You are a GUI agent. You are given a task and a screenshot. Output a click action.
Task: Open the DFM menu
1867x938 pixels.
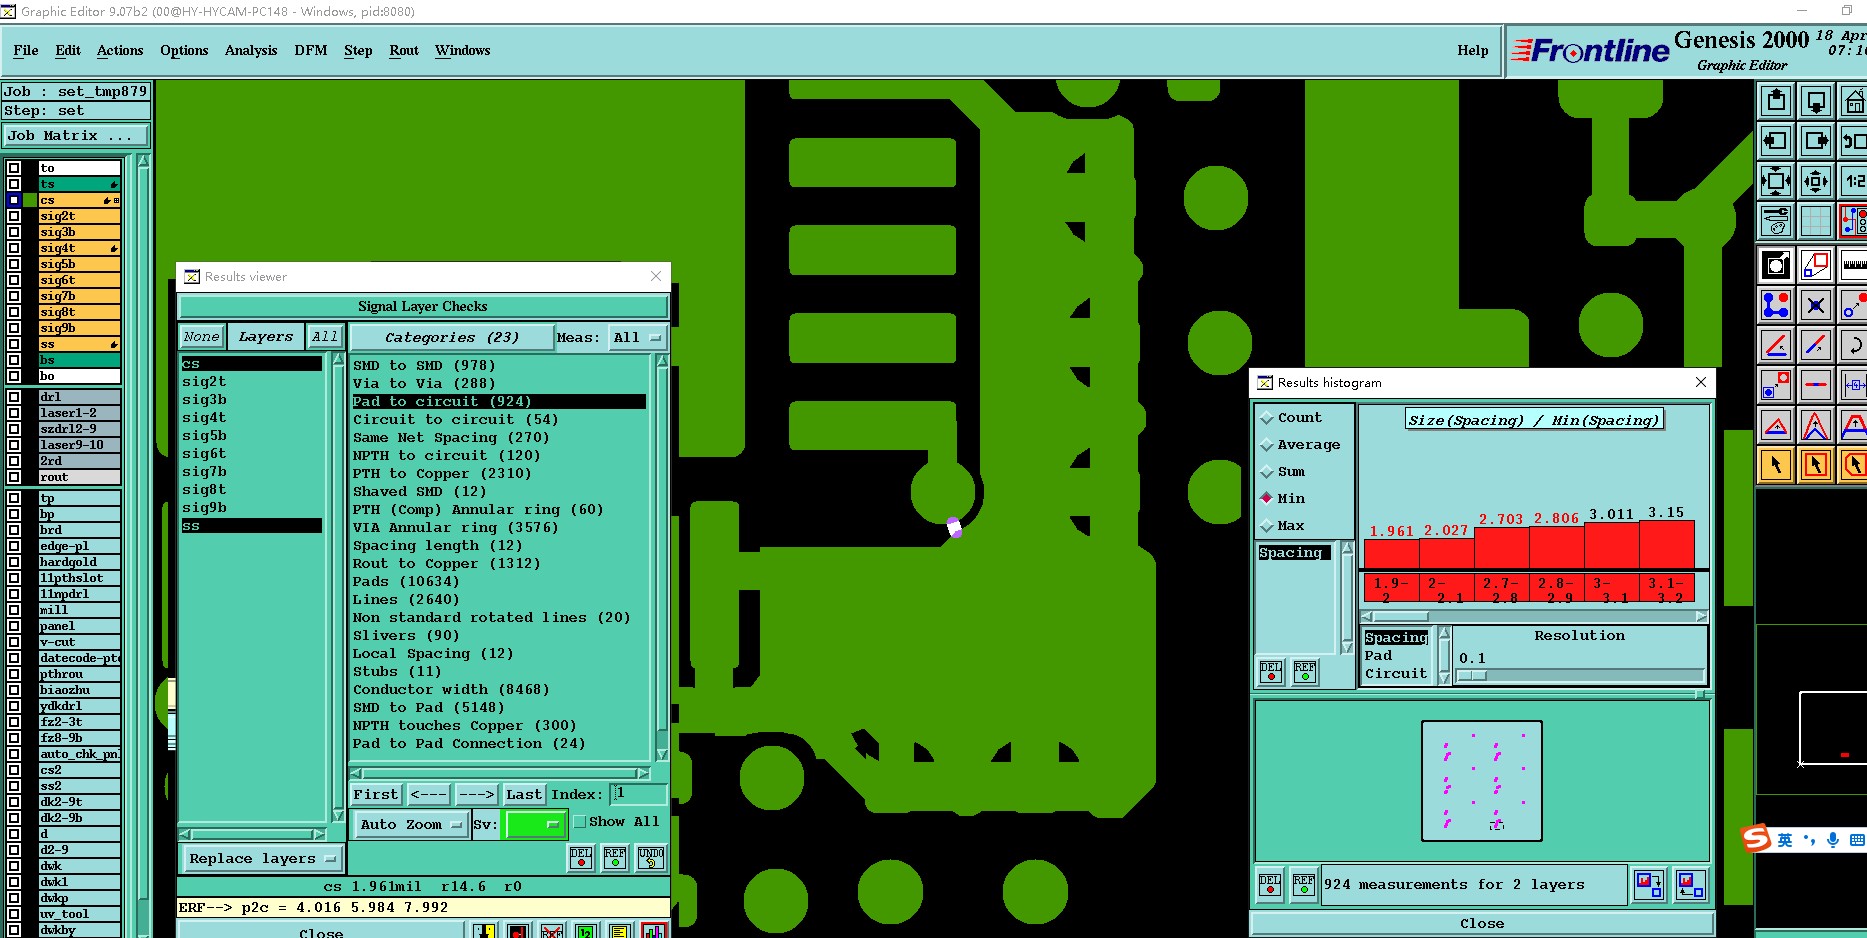310,50
